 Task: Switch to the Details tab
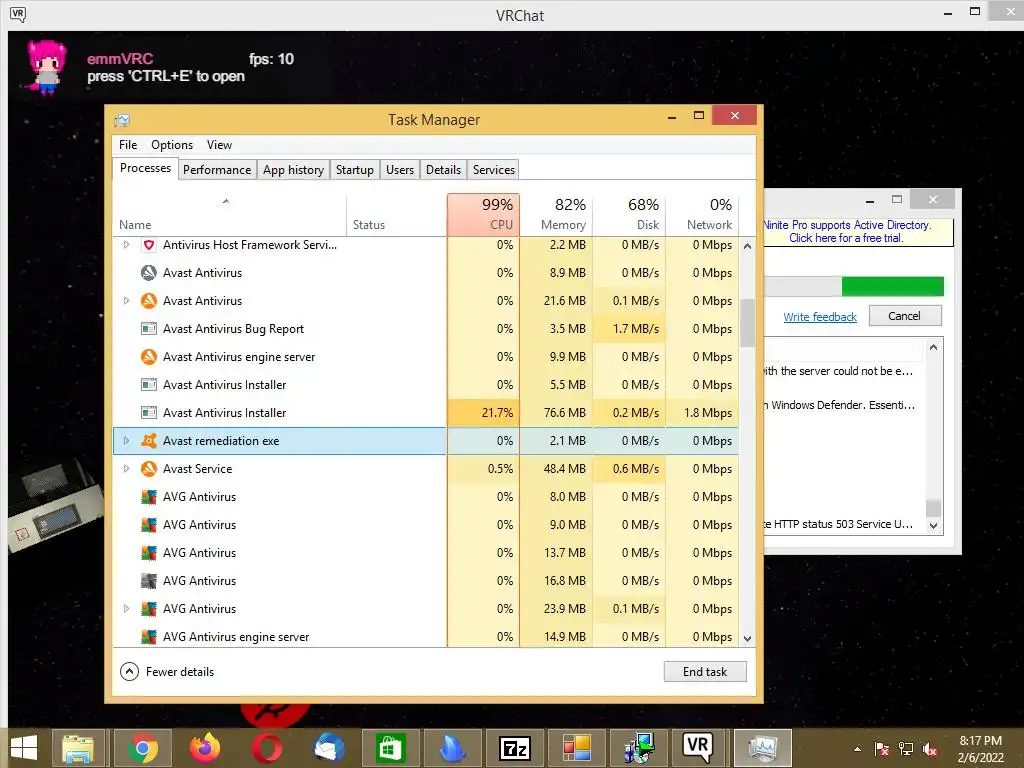click(443, 170)
